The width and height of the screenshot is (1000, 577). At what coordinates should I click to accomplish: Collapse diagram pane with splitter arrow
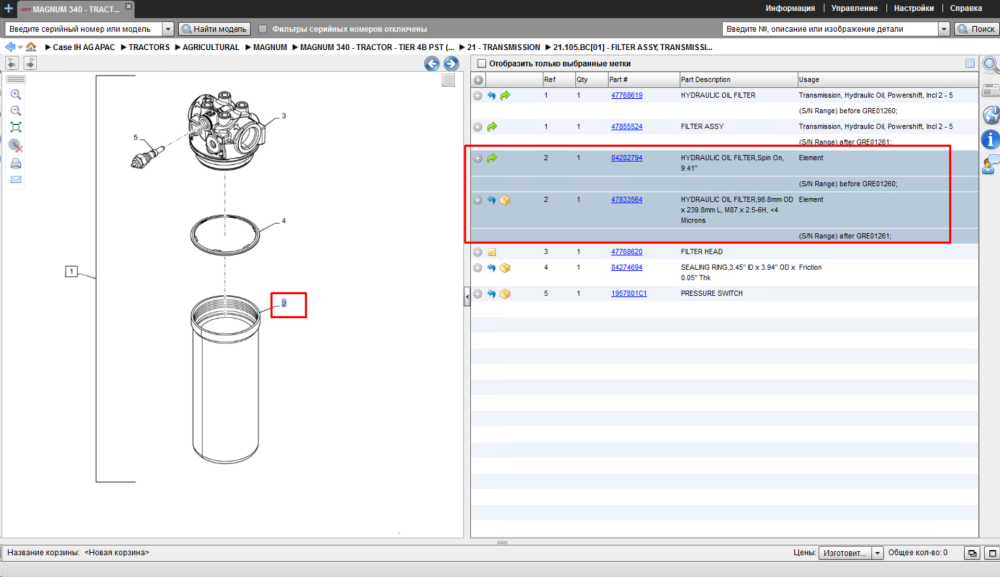click(x=467, y=297)
